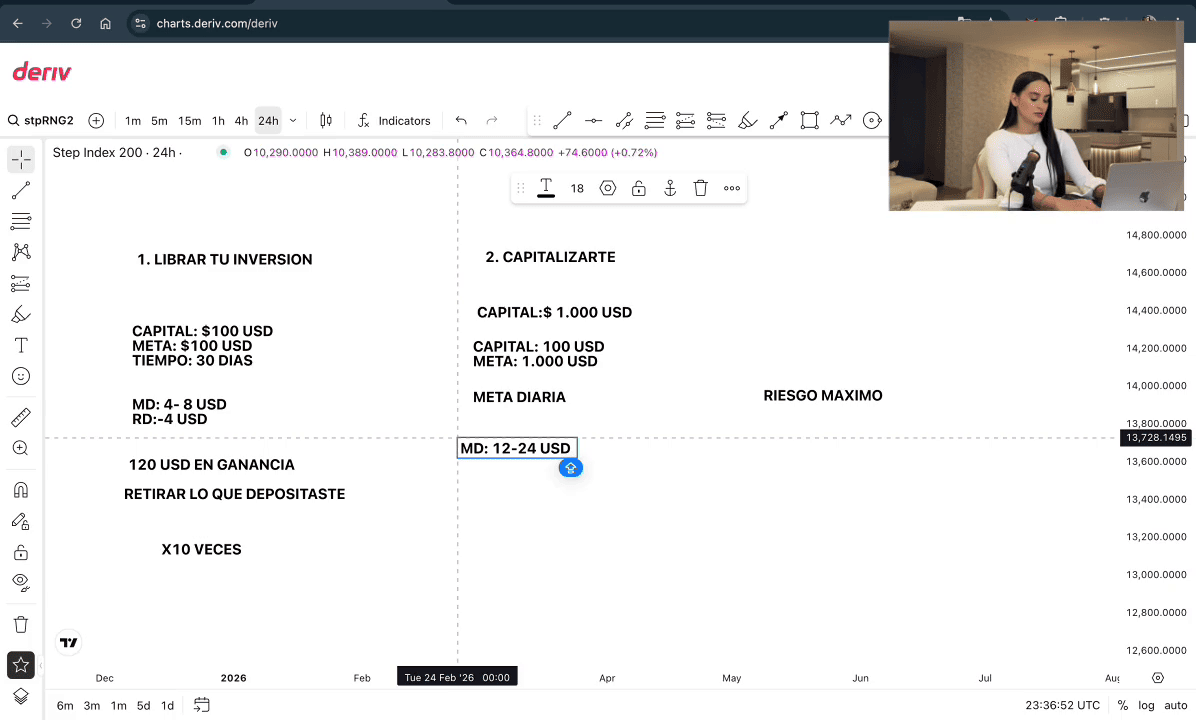Toggle magnet mode for drawings

(x=21, y=490)
